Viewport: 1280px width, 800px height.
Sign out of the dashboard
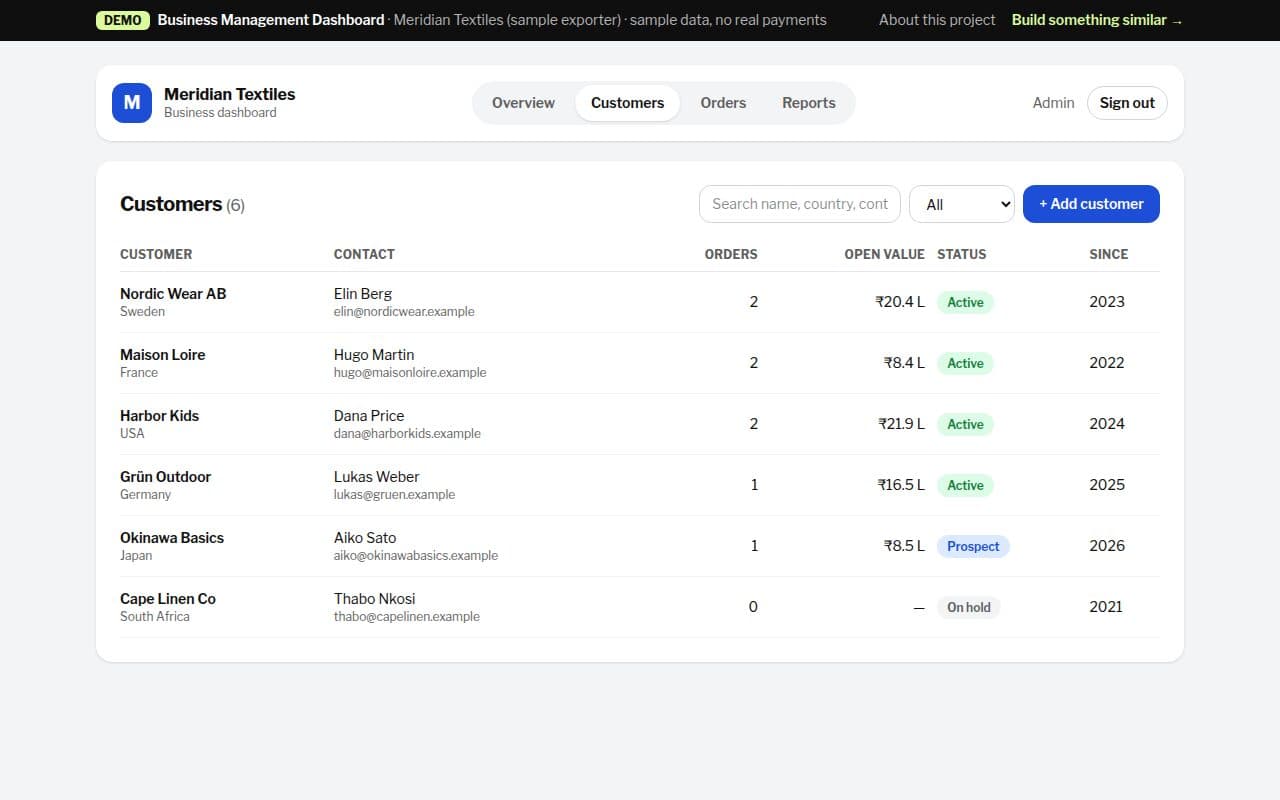[1127, 103]
